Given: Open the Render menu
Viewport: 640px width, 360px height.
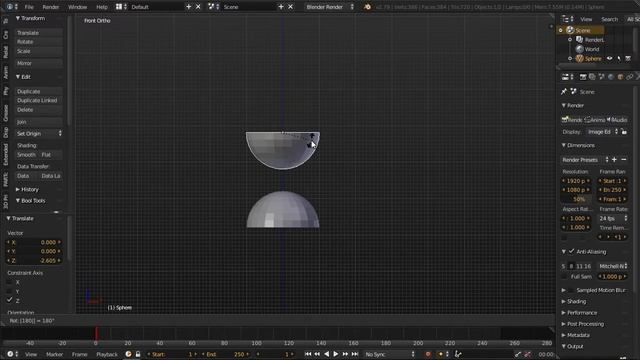Looking at the screenshot, I should (x=51, y=7).
